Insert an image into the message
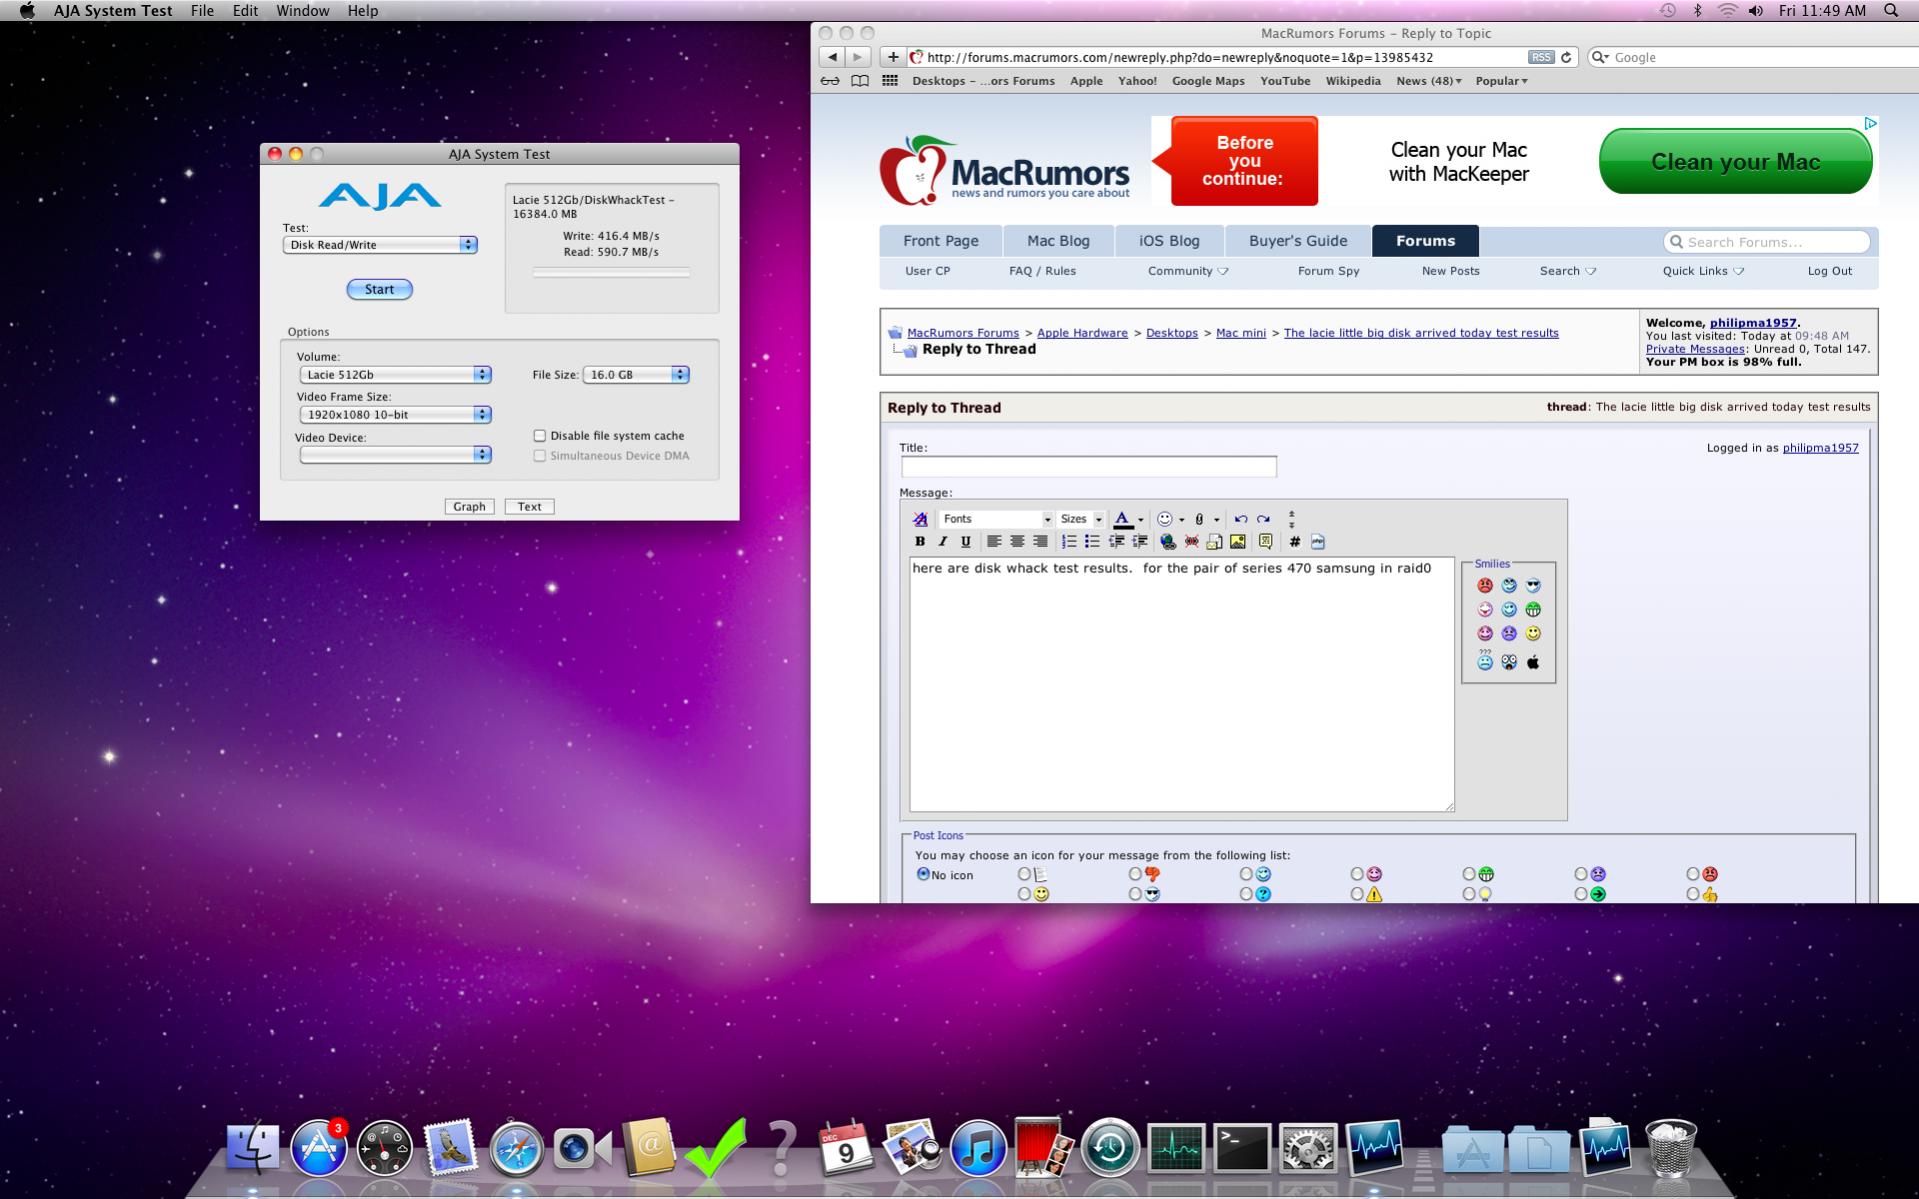The width and height of the screenshot is (1919, 1199). click(x=1238, y=541)
